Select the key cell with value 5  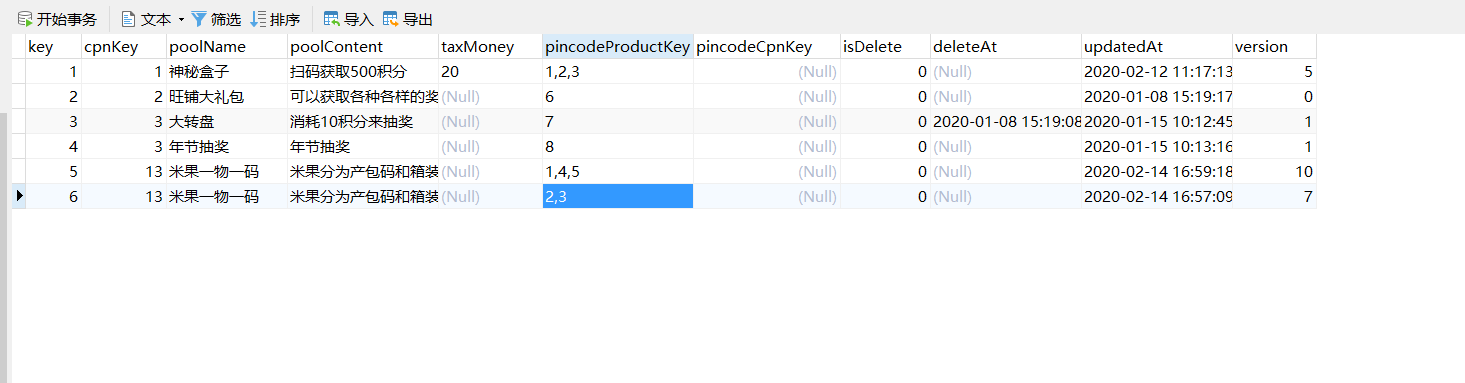pos(53,172)
